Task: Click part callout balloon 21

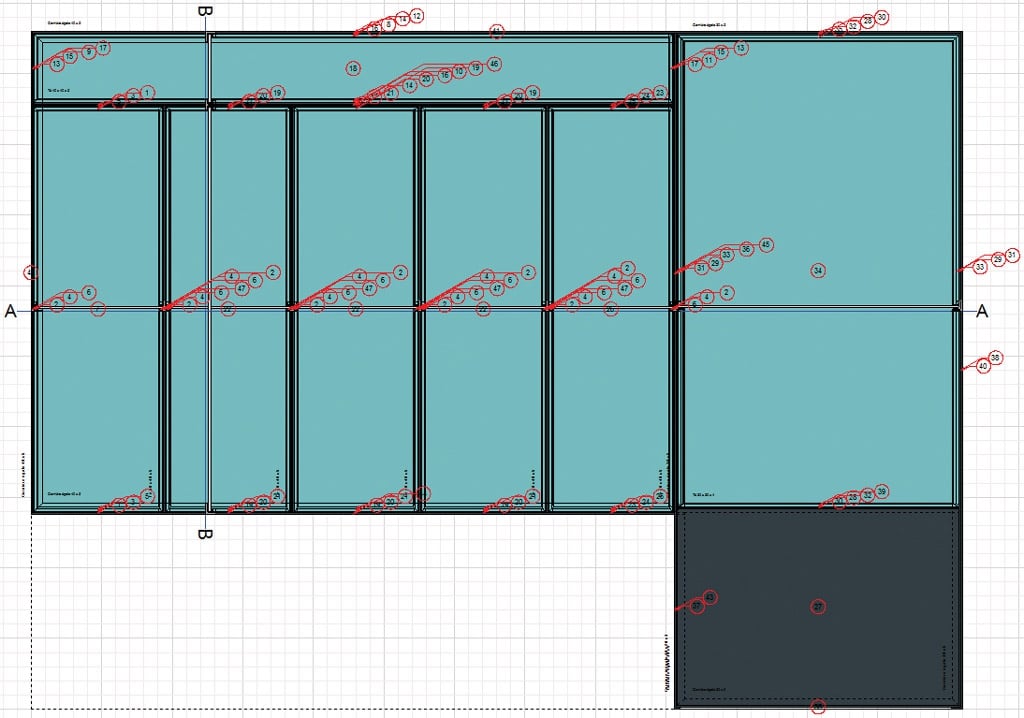Action: click(x=391, y=93)
